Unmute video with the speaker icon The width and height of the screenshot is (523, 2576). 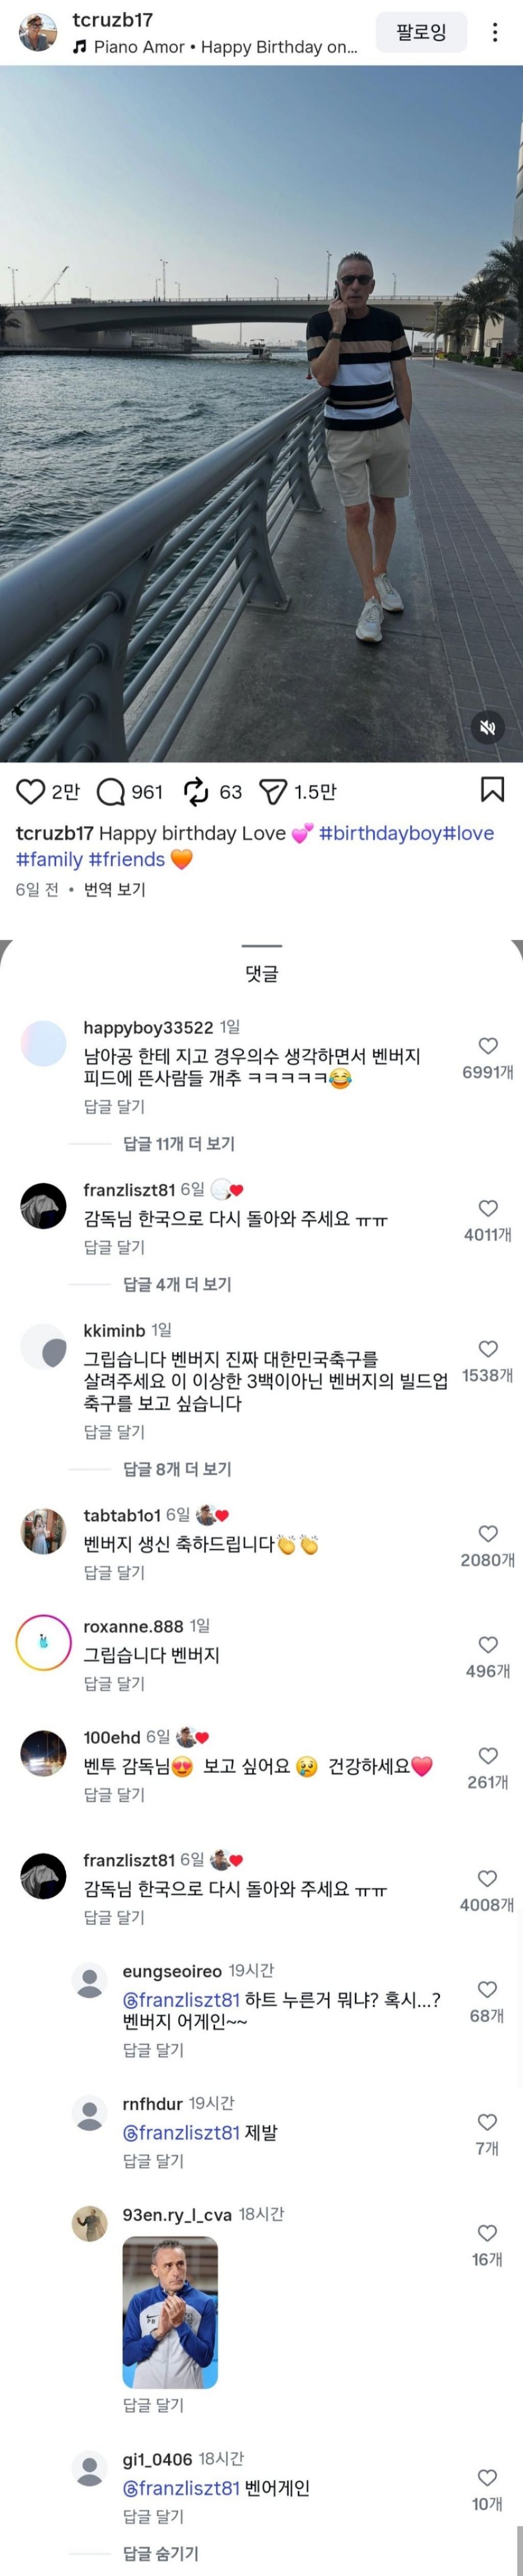(x=487, y=727)
